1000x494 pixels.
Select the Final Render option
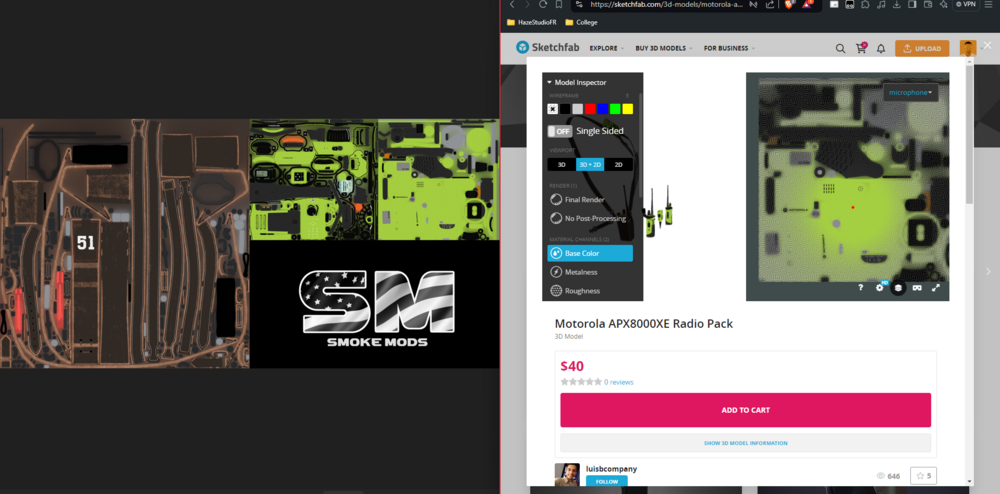[577, 200]
